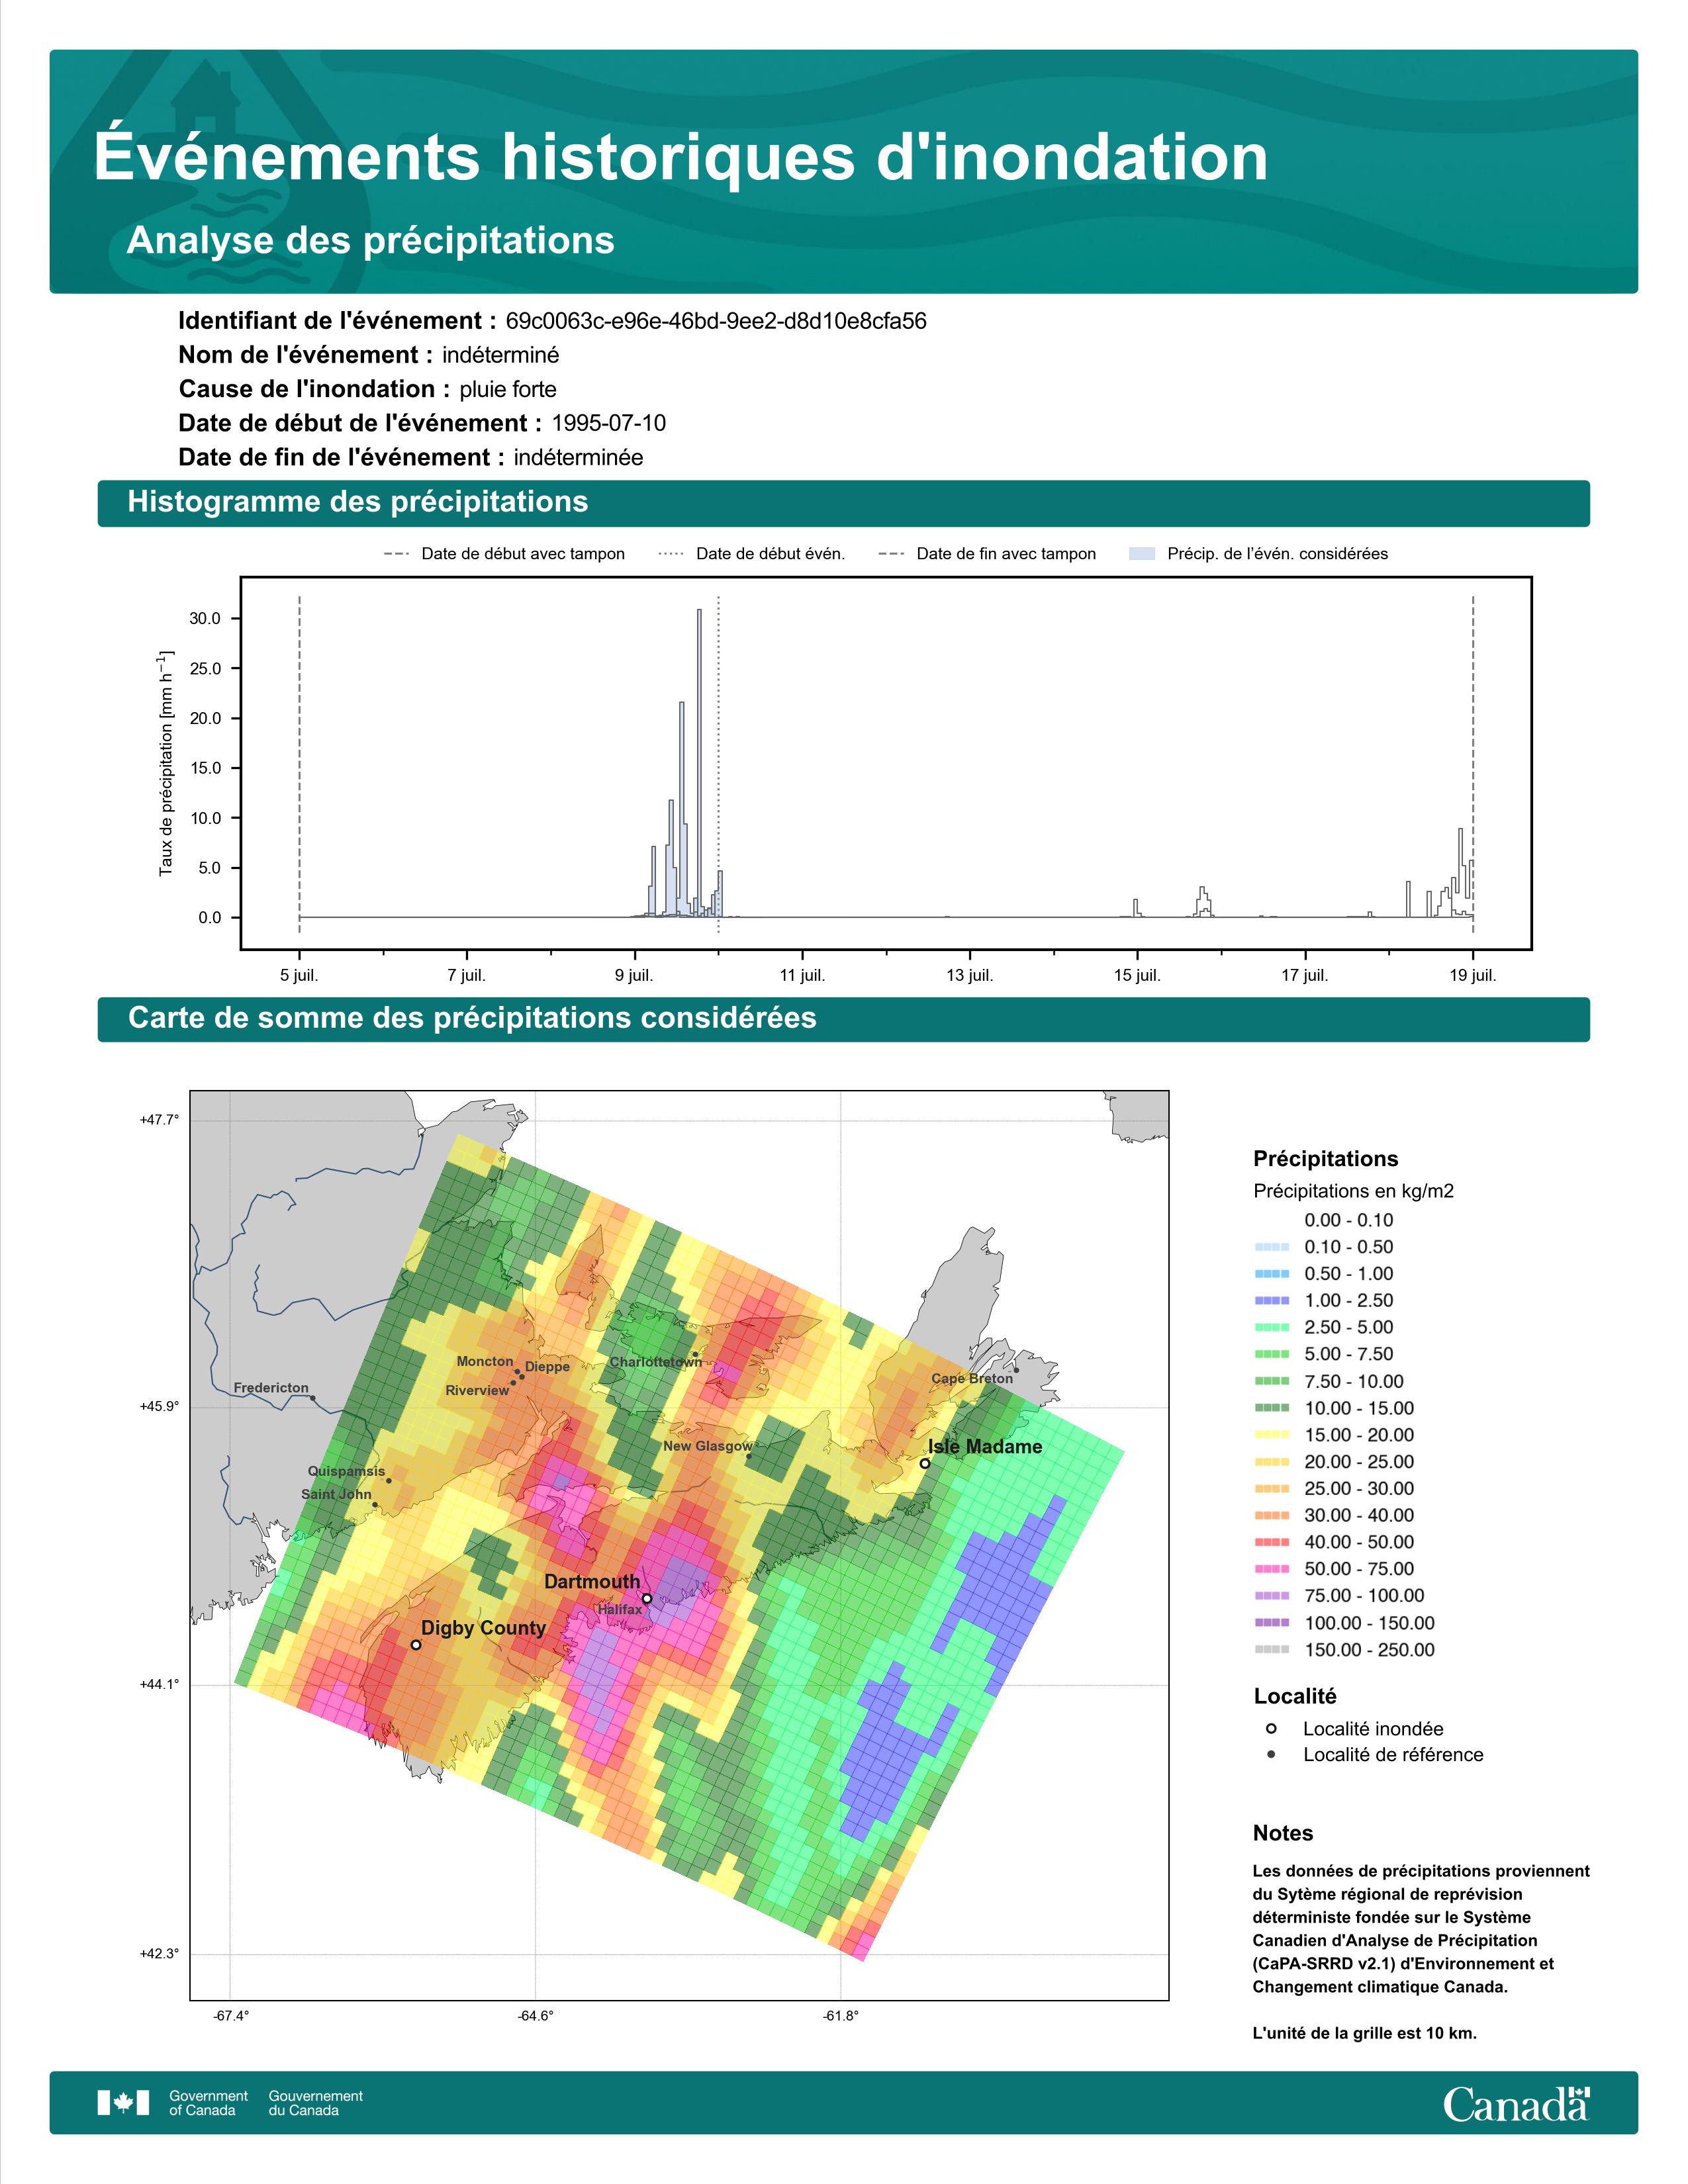Click the 15.00 - 20.00 yellow legend swatch
Viewport: 1688px width, 2184px height.
[1271, 1435]
